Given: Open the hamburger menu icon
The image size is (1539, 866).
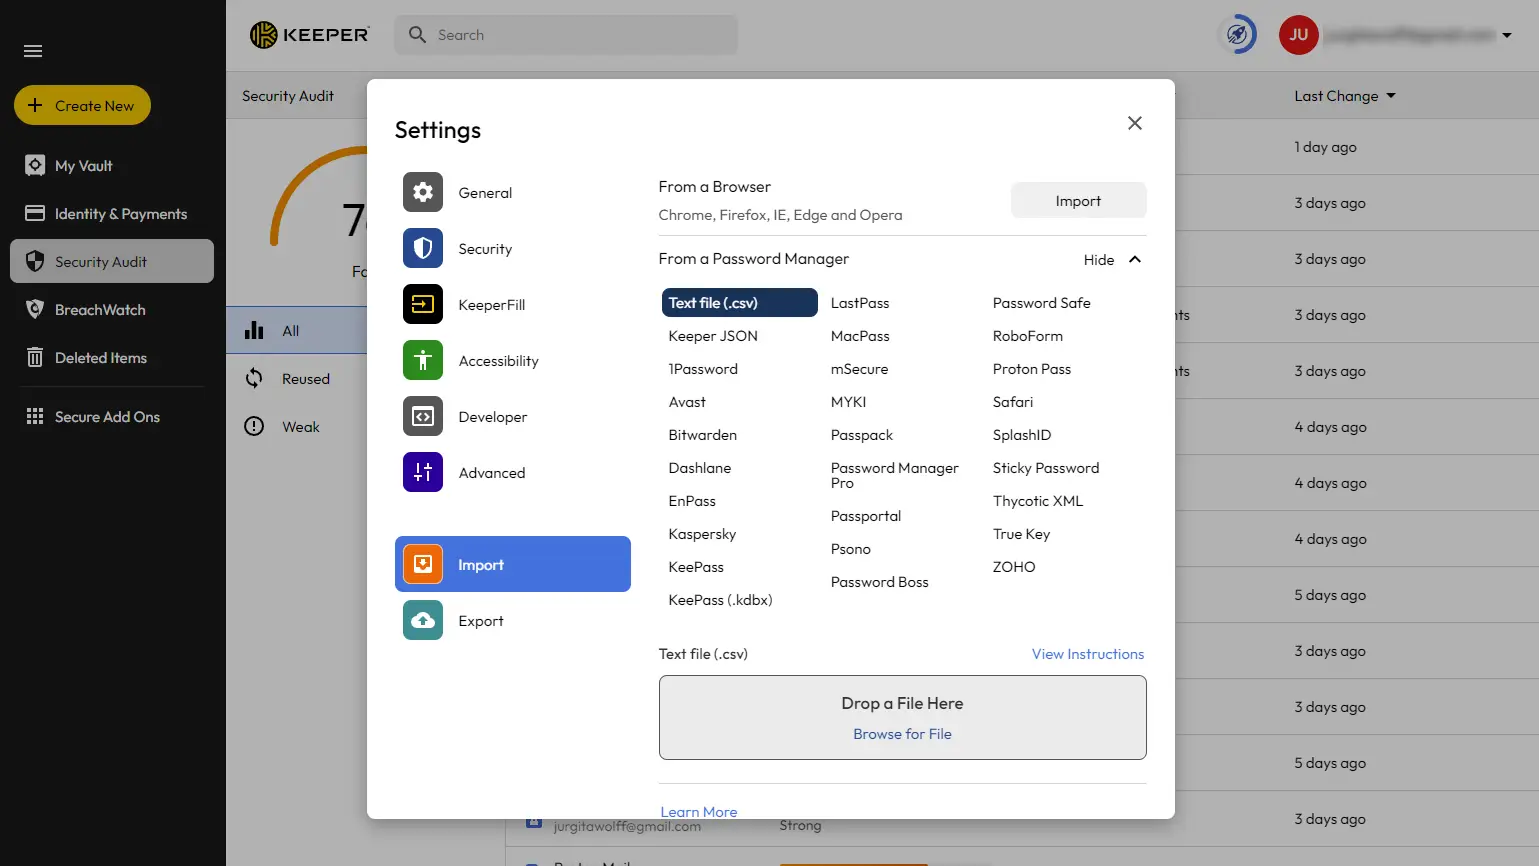Looking at the screenshot, I should (x=33, y=51).
